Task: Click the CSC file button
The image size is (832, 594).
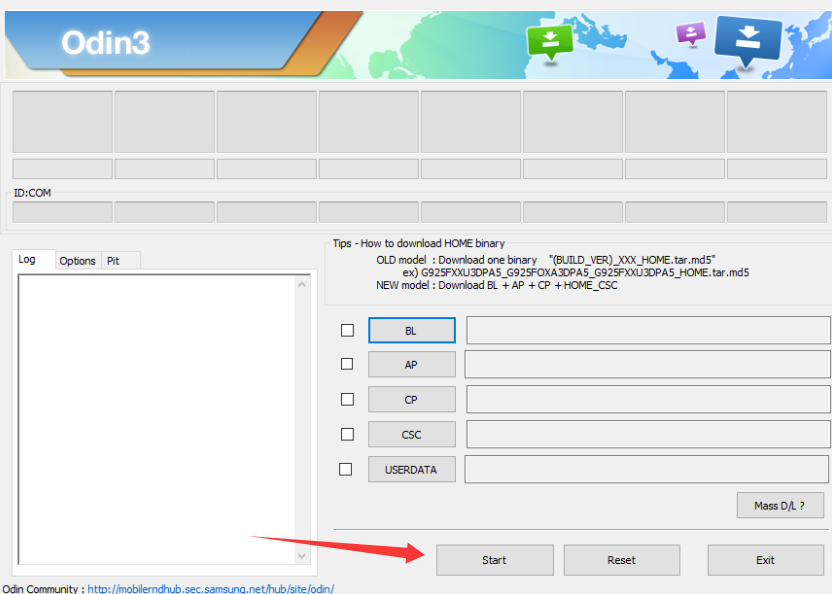Action: tap(412, 434)
